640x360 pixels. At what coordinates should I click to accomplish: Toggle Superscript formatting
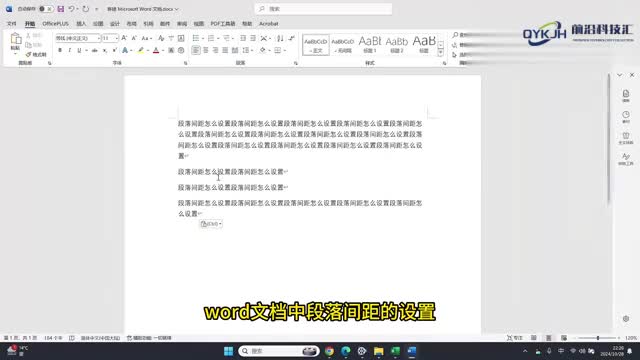click(x=115, y=50)
